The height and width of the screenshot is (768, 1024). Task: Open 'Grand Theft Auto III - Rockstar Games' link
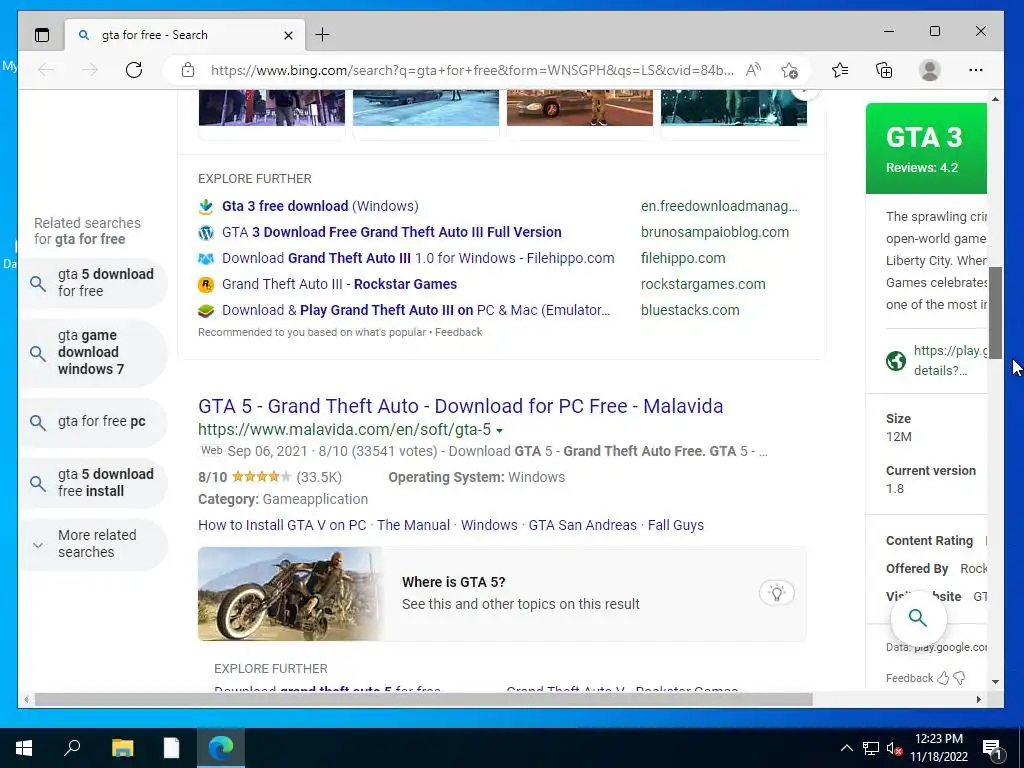click(339, 285)
